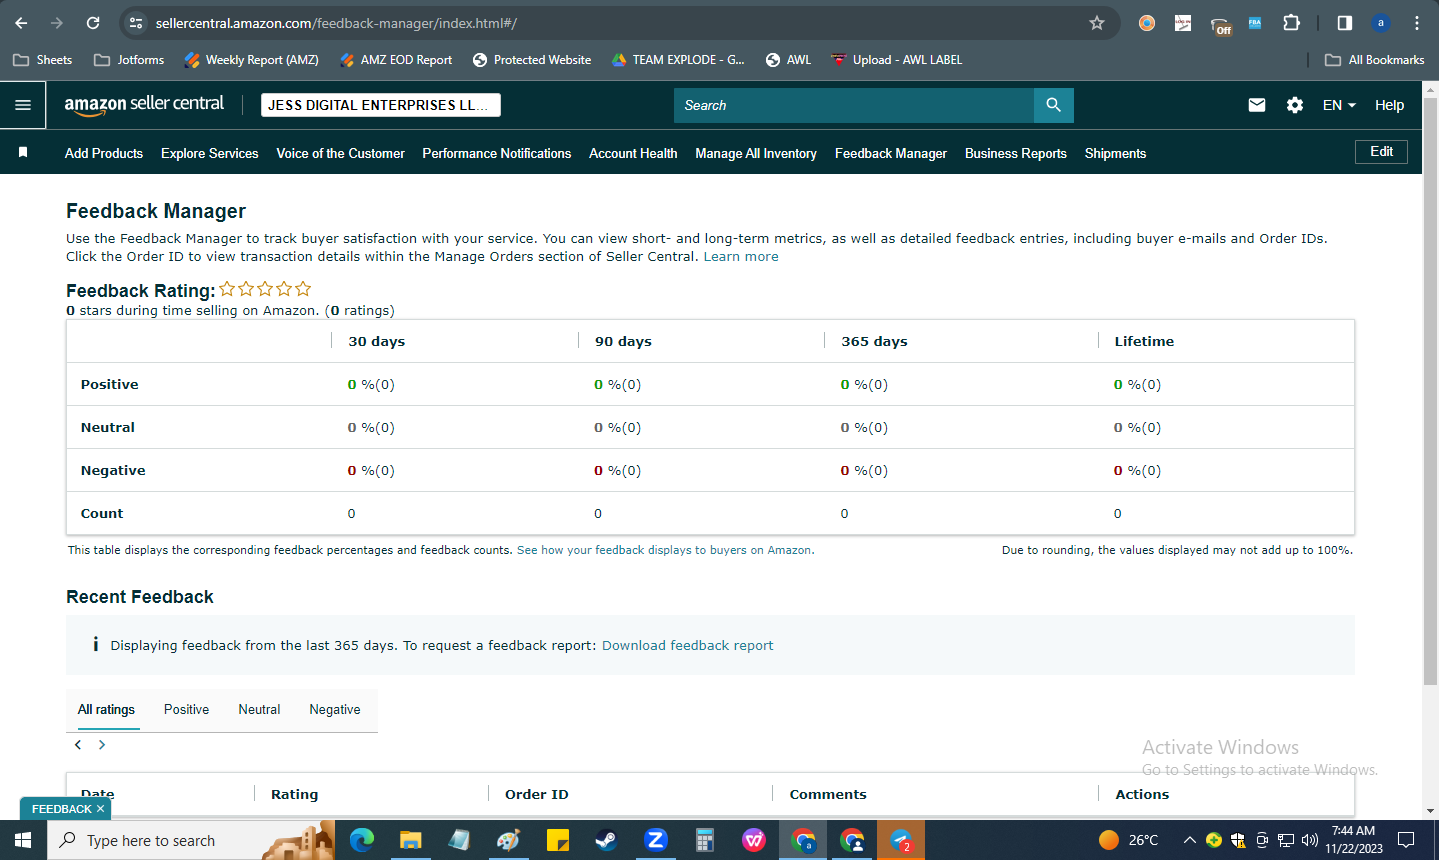Open the Sheets bookmarks folder
Screen dimensions: 1439x860
point(42,60)
